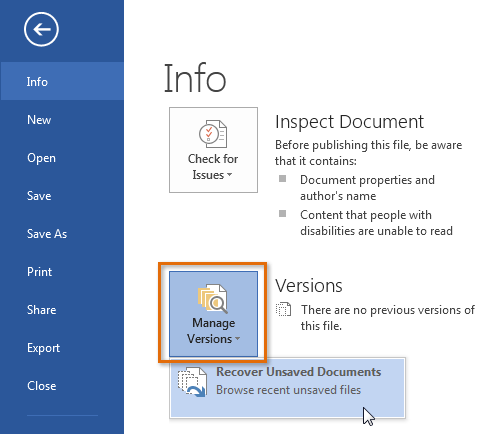Click the Versions heading
This screenshot has height=434, width=488.
(309, 286)
